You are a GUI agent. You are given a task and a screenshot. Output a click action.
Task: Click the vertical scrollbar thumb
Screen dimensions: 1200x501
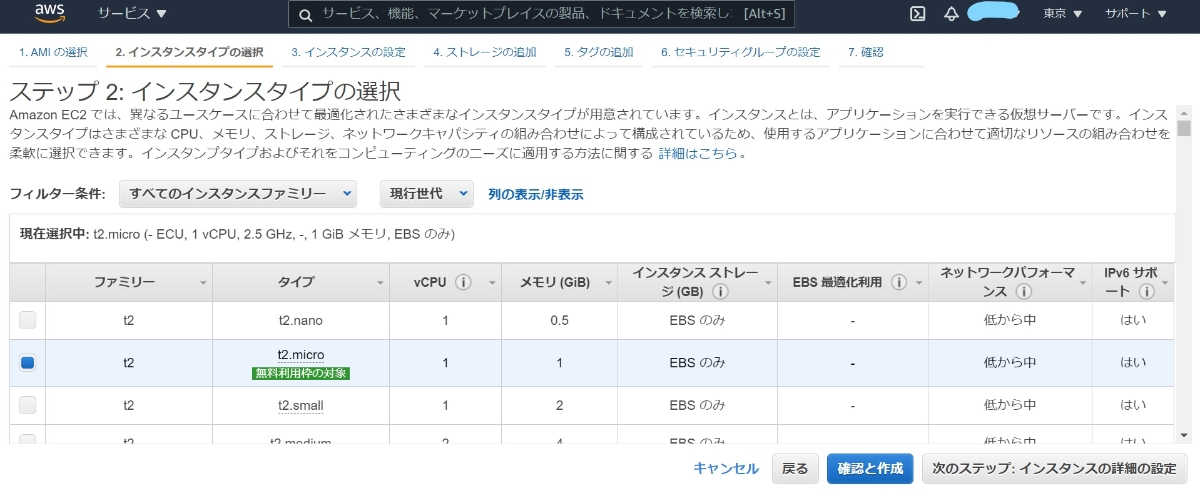(1184, 128)
